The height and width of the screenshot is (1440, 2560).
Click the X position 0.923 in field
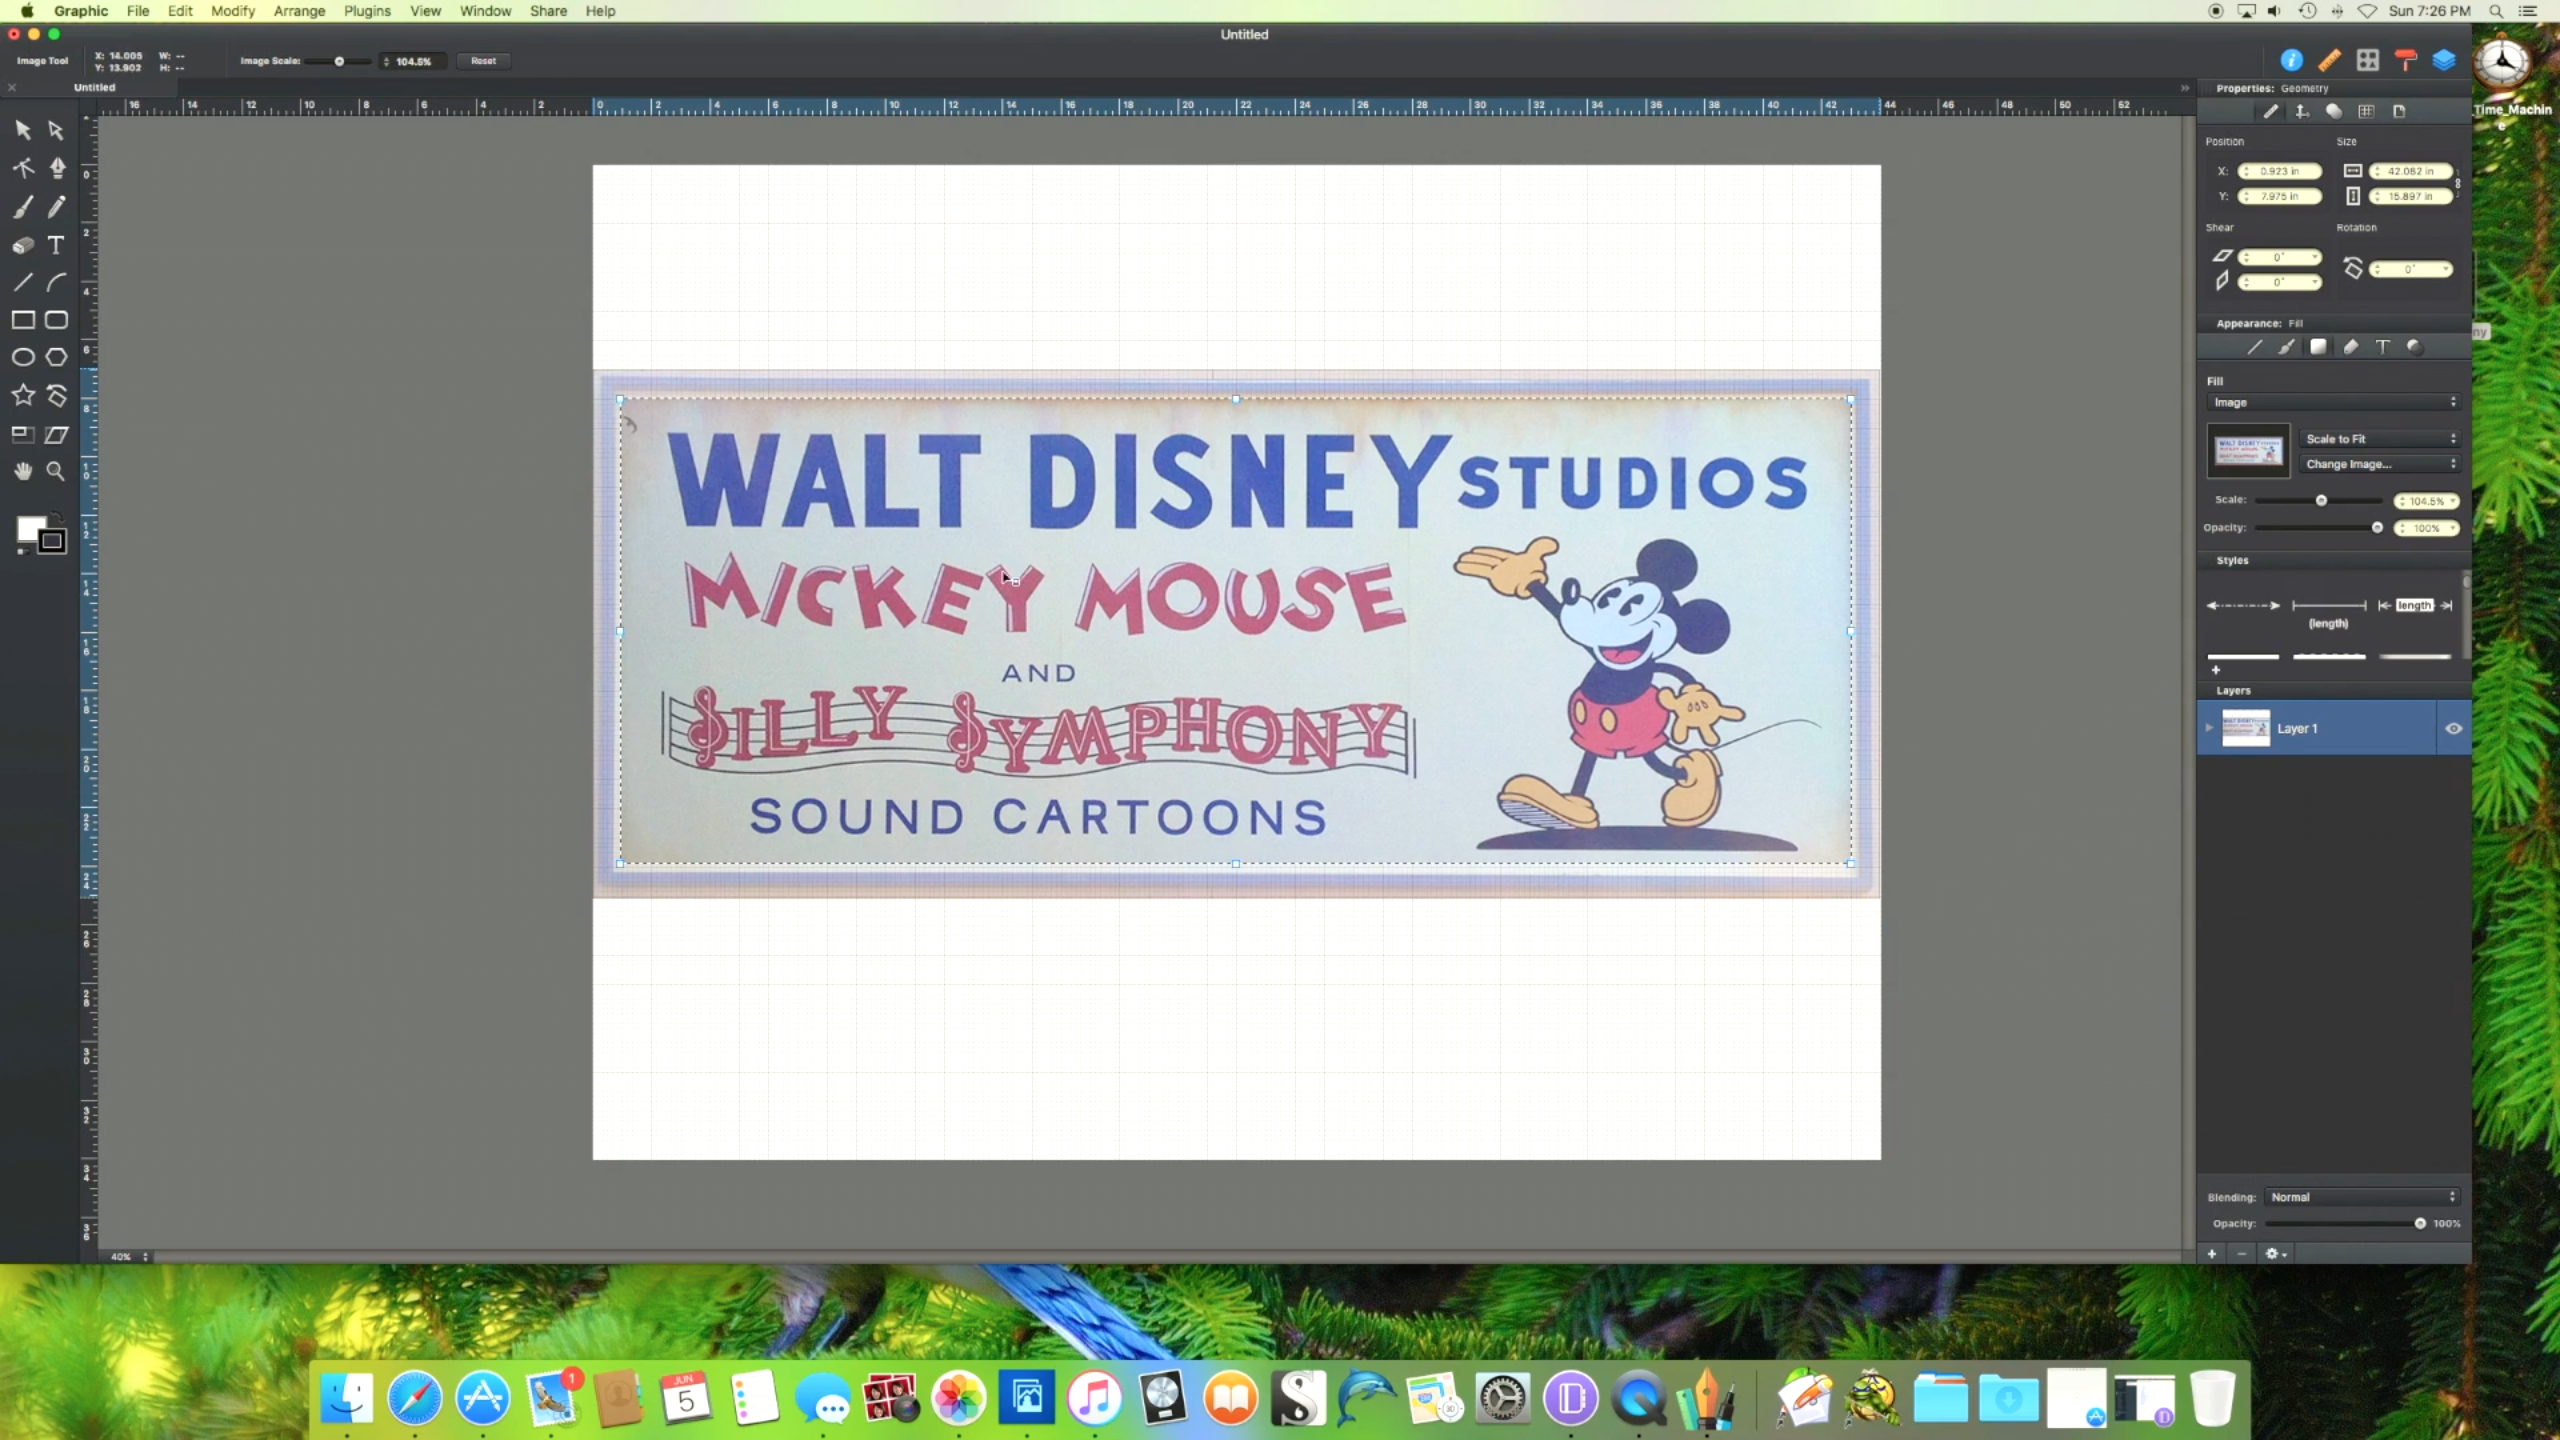(x=2280, y=171)
